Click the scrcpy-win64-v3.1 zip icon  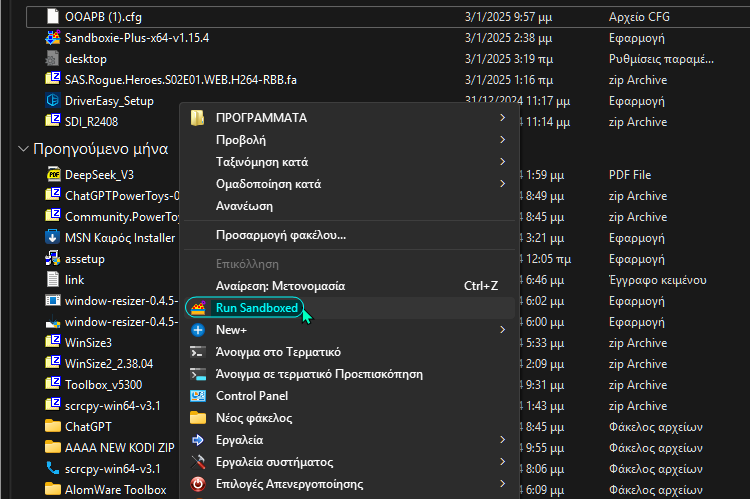point(53,405)
